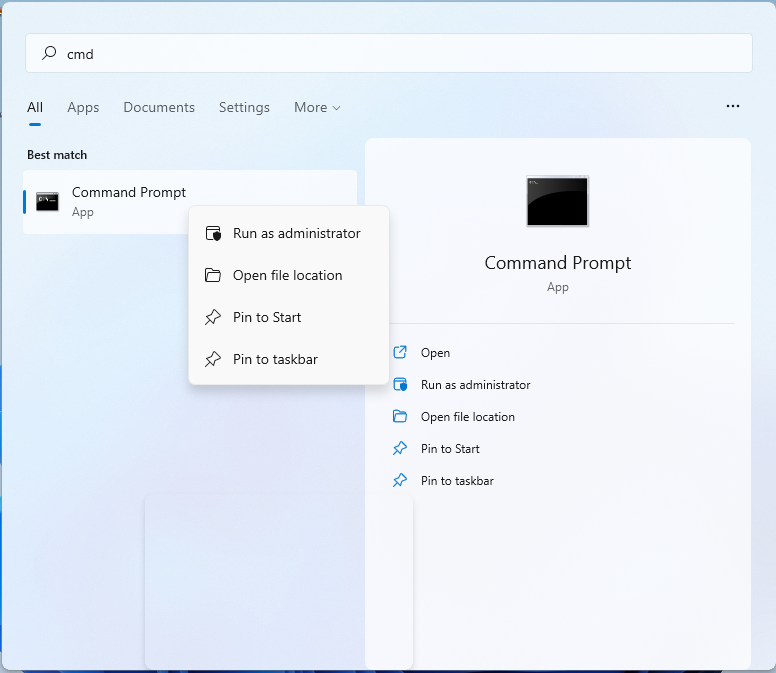Expand the More dropdown
Viewport: 776px width, 673px height.
click(x=317, y=107)
